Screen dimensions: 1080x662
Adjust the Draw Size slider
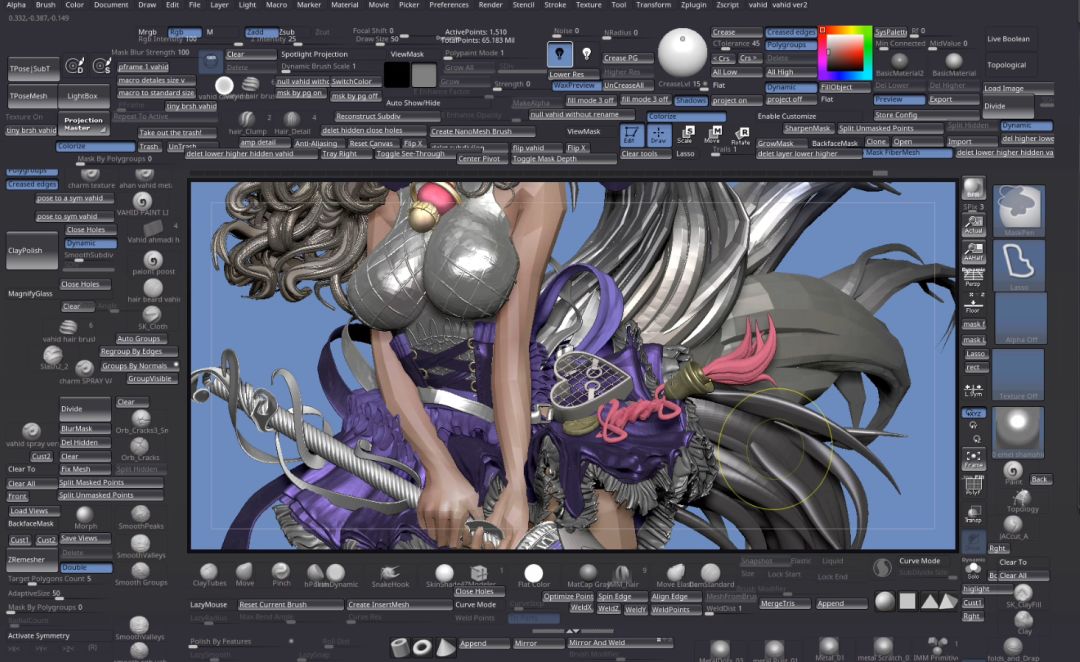coord(395,39)
